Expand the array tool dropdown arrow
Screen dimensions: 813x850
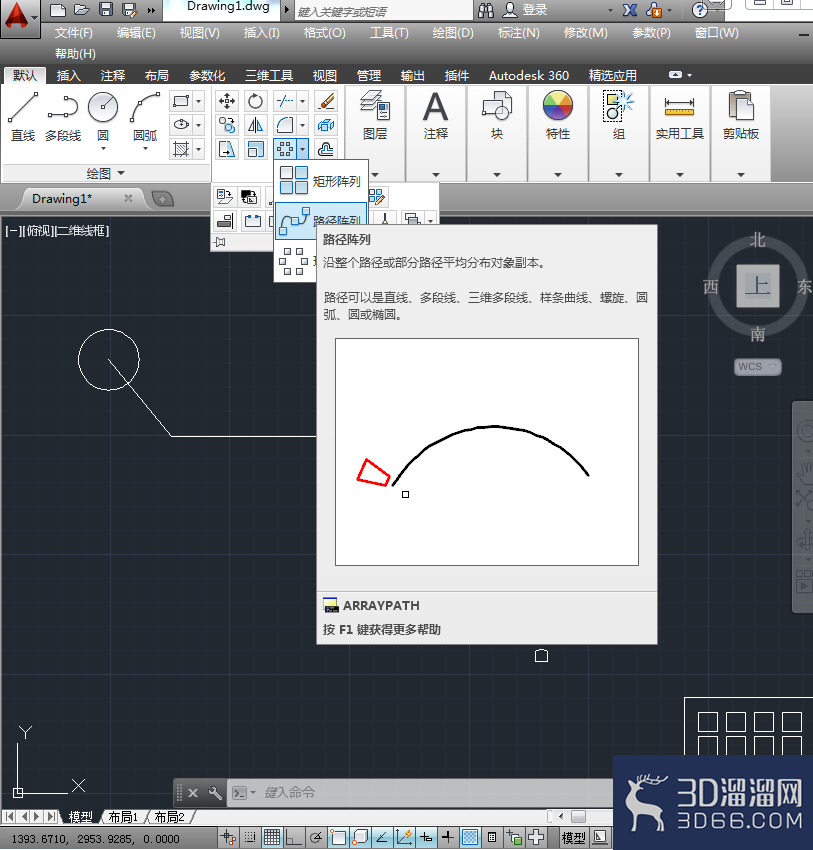[303, 149]
